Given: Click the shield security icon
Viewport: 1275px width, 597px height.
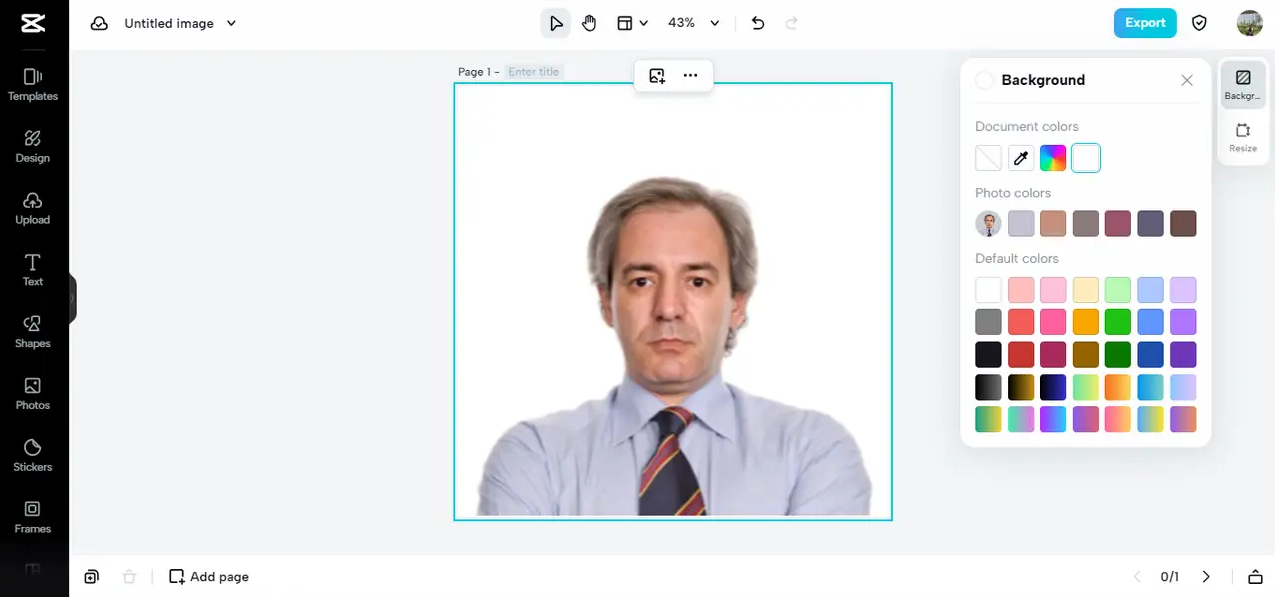Looking at the screenshot, I should [1199, 23].
